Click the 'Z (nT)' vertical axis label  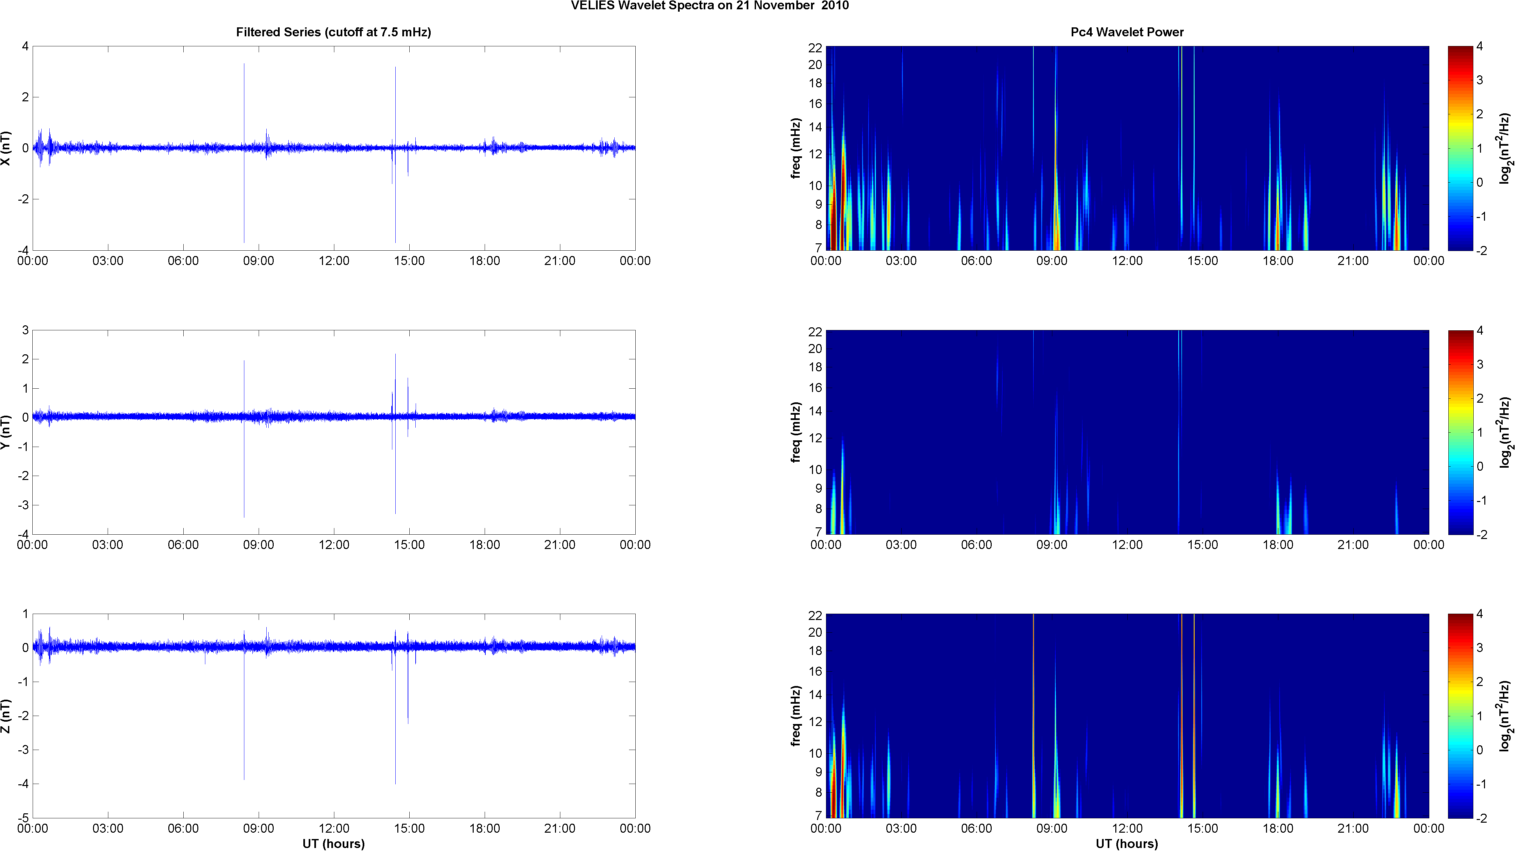[x=8, y=716]
